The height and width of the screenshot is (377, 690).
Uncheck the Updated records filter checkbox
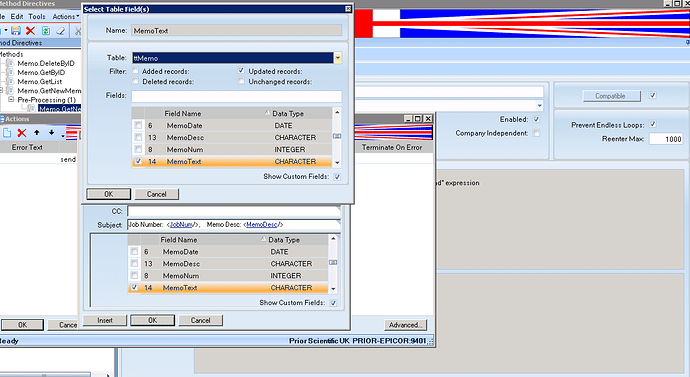click(241, 70)
